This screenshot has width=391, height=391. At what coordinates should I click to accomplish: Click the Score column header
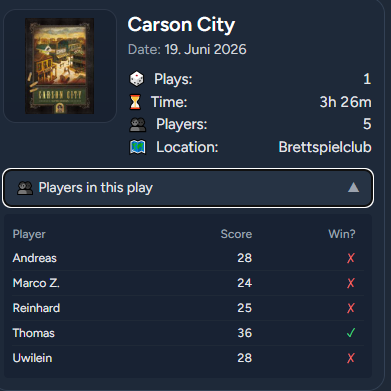(x=236, y=234)
